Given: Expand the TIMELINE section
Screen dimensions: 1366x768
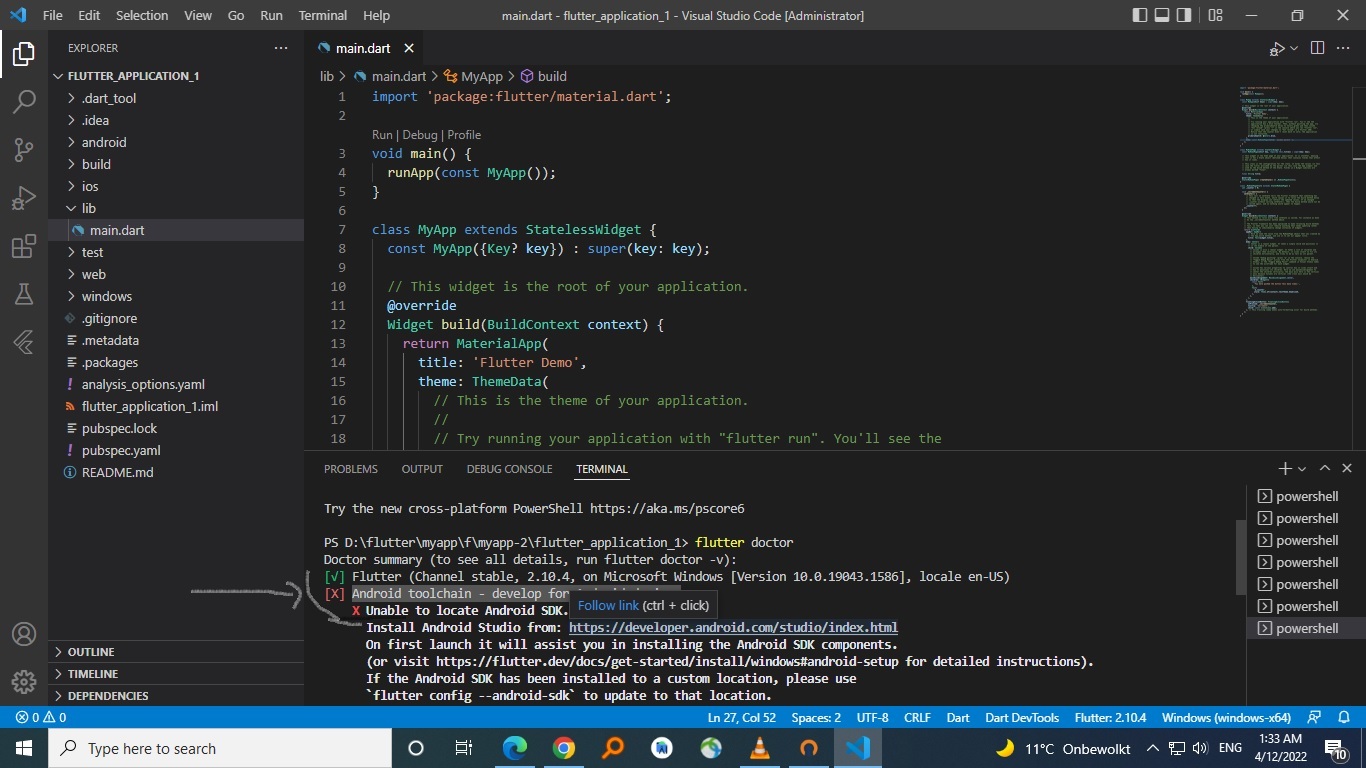Looking at the screenshot, I should [x=176, y=674].
